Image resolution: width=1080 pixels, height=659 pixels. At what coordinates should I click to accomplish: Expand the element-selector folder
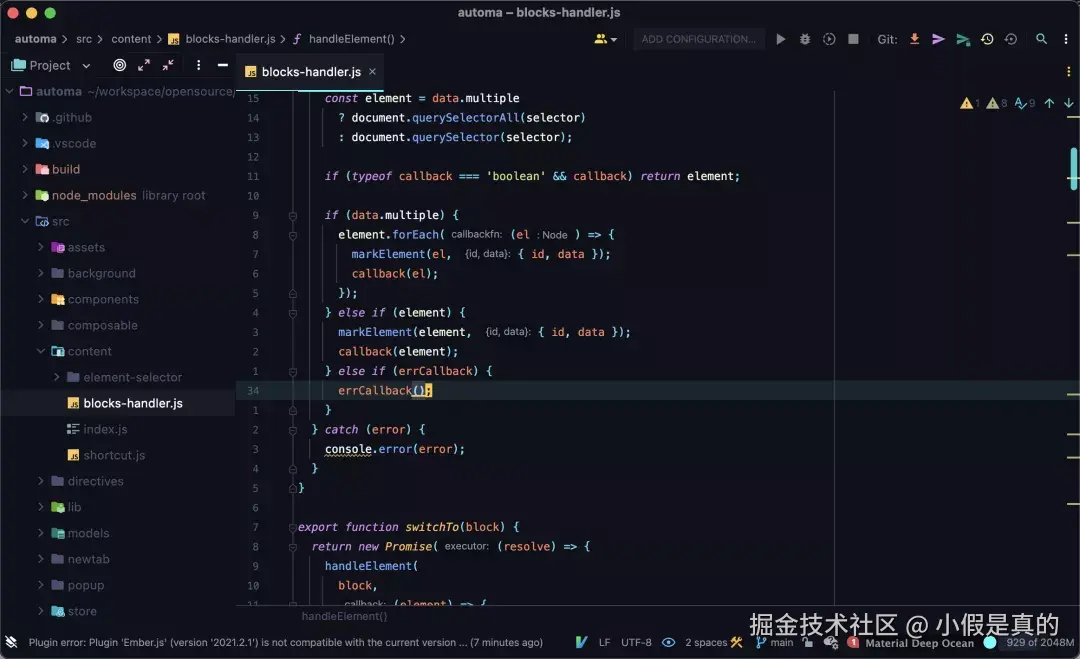point(56,377)
